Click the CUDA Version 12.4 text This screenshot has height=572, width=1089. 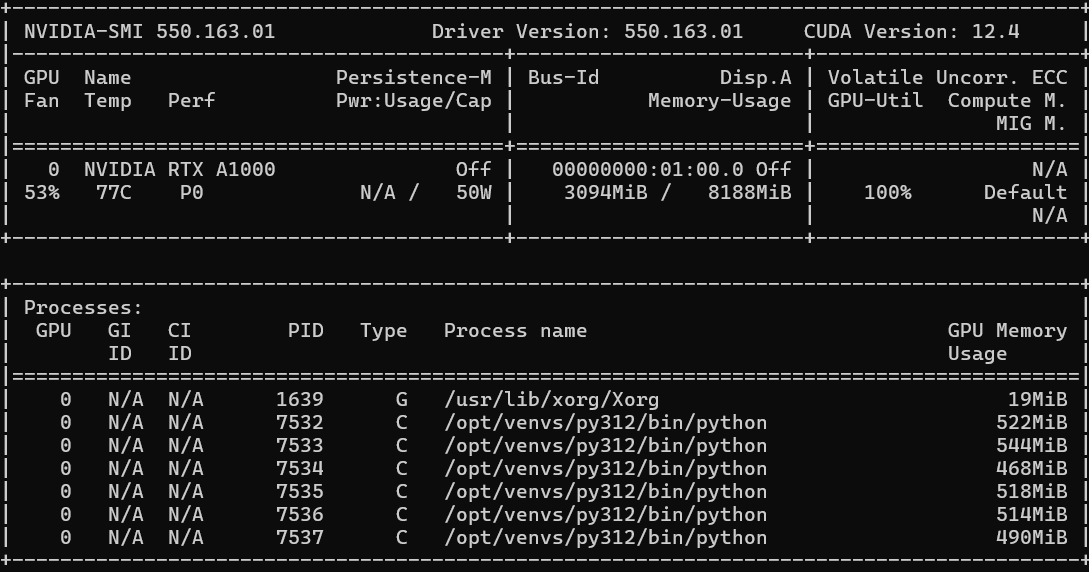(x=911, y=31)
